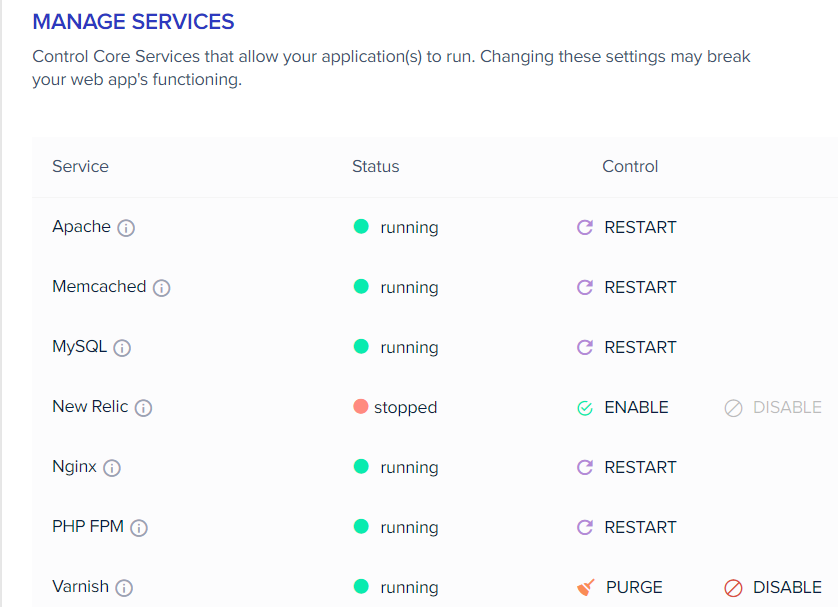Restart the Memcached service
This screenshot has width=838, height=607.
(639, 287)
